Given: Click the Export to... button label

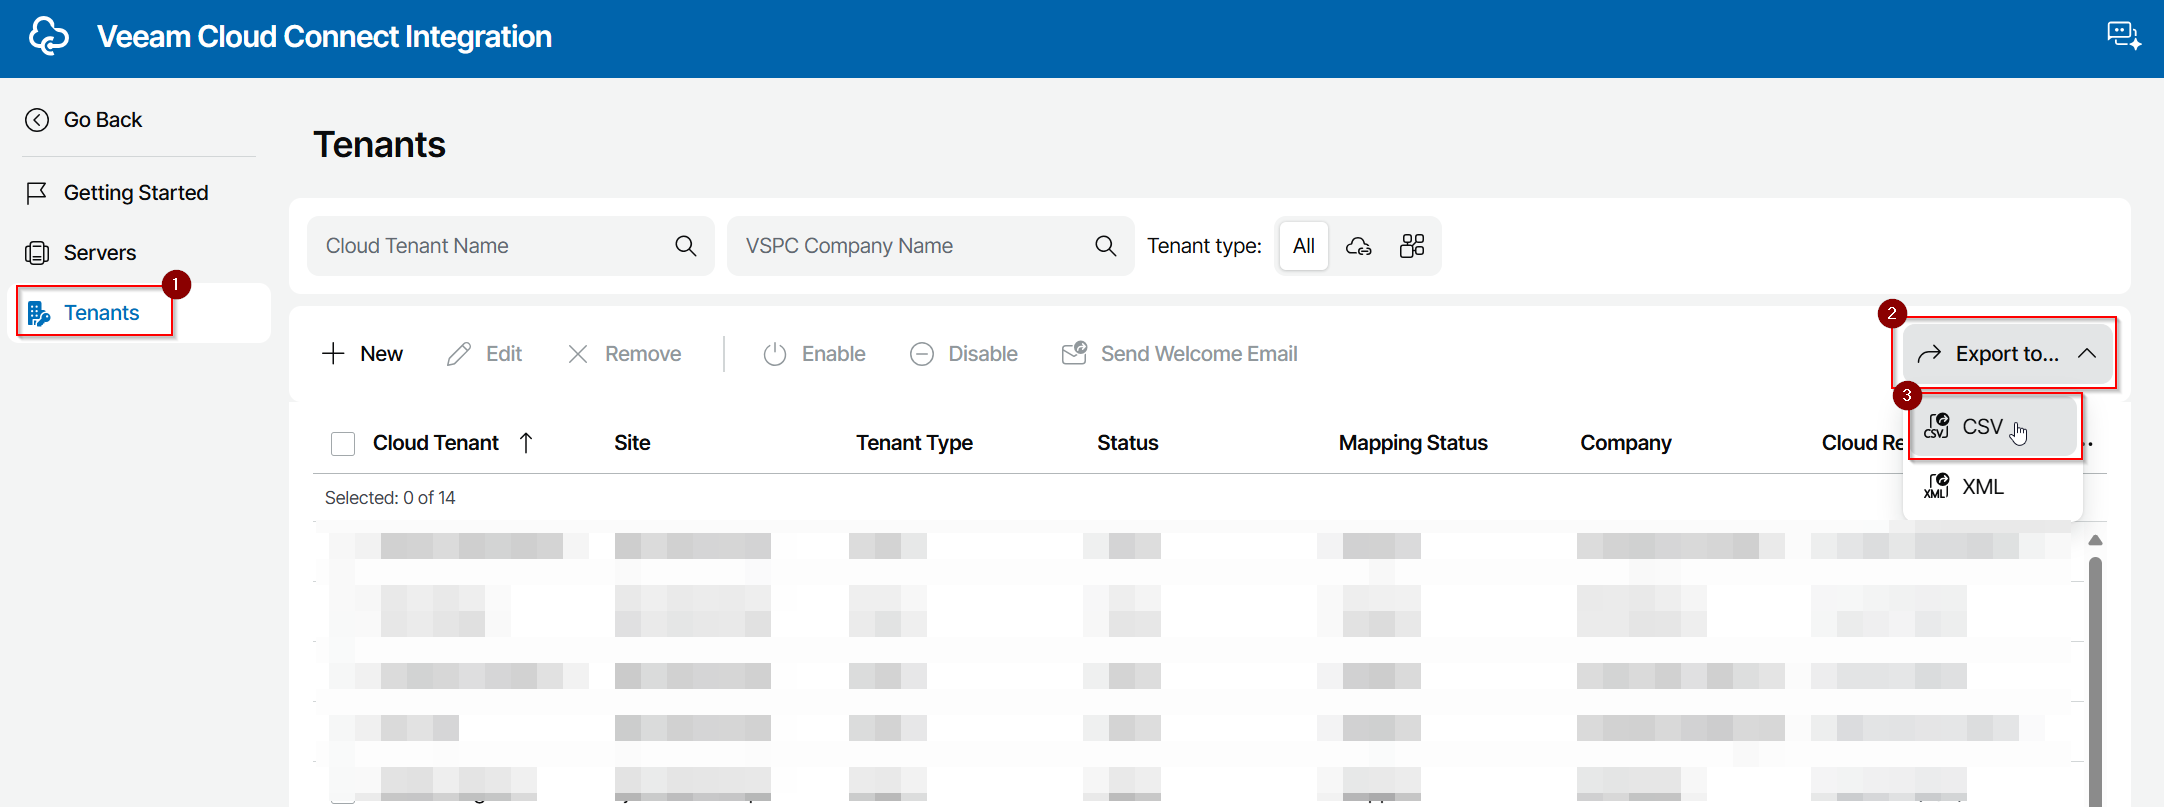Looking at the screenshot, I should click(x=2007, y=354).
